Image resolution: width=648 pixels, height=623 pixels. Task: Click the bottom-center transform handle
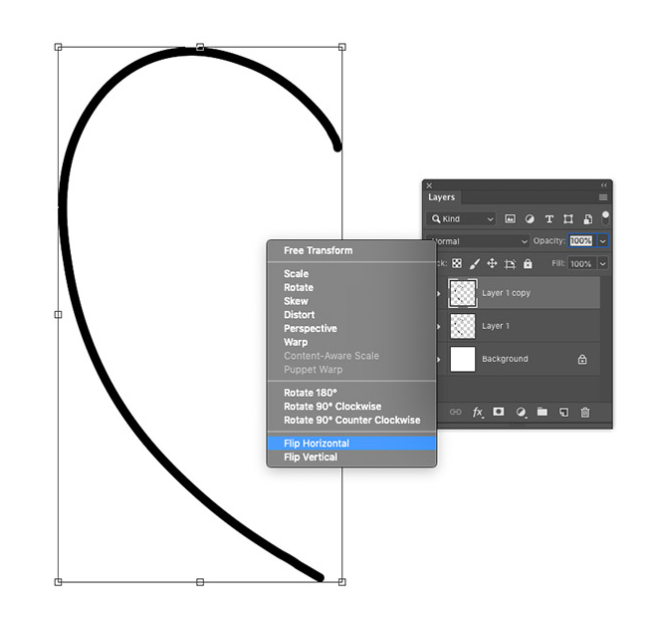[x=200, y=582]
